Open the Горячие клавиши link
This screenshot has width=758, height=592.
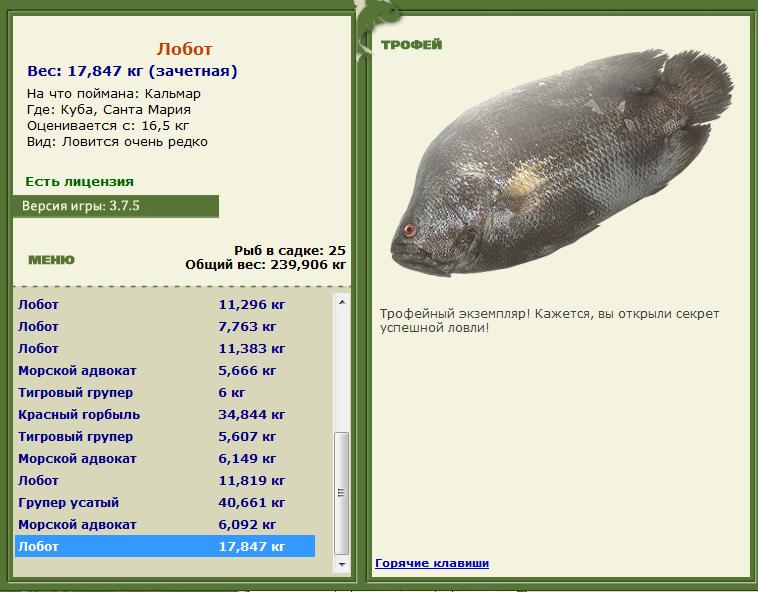(432, 563)
